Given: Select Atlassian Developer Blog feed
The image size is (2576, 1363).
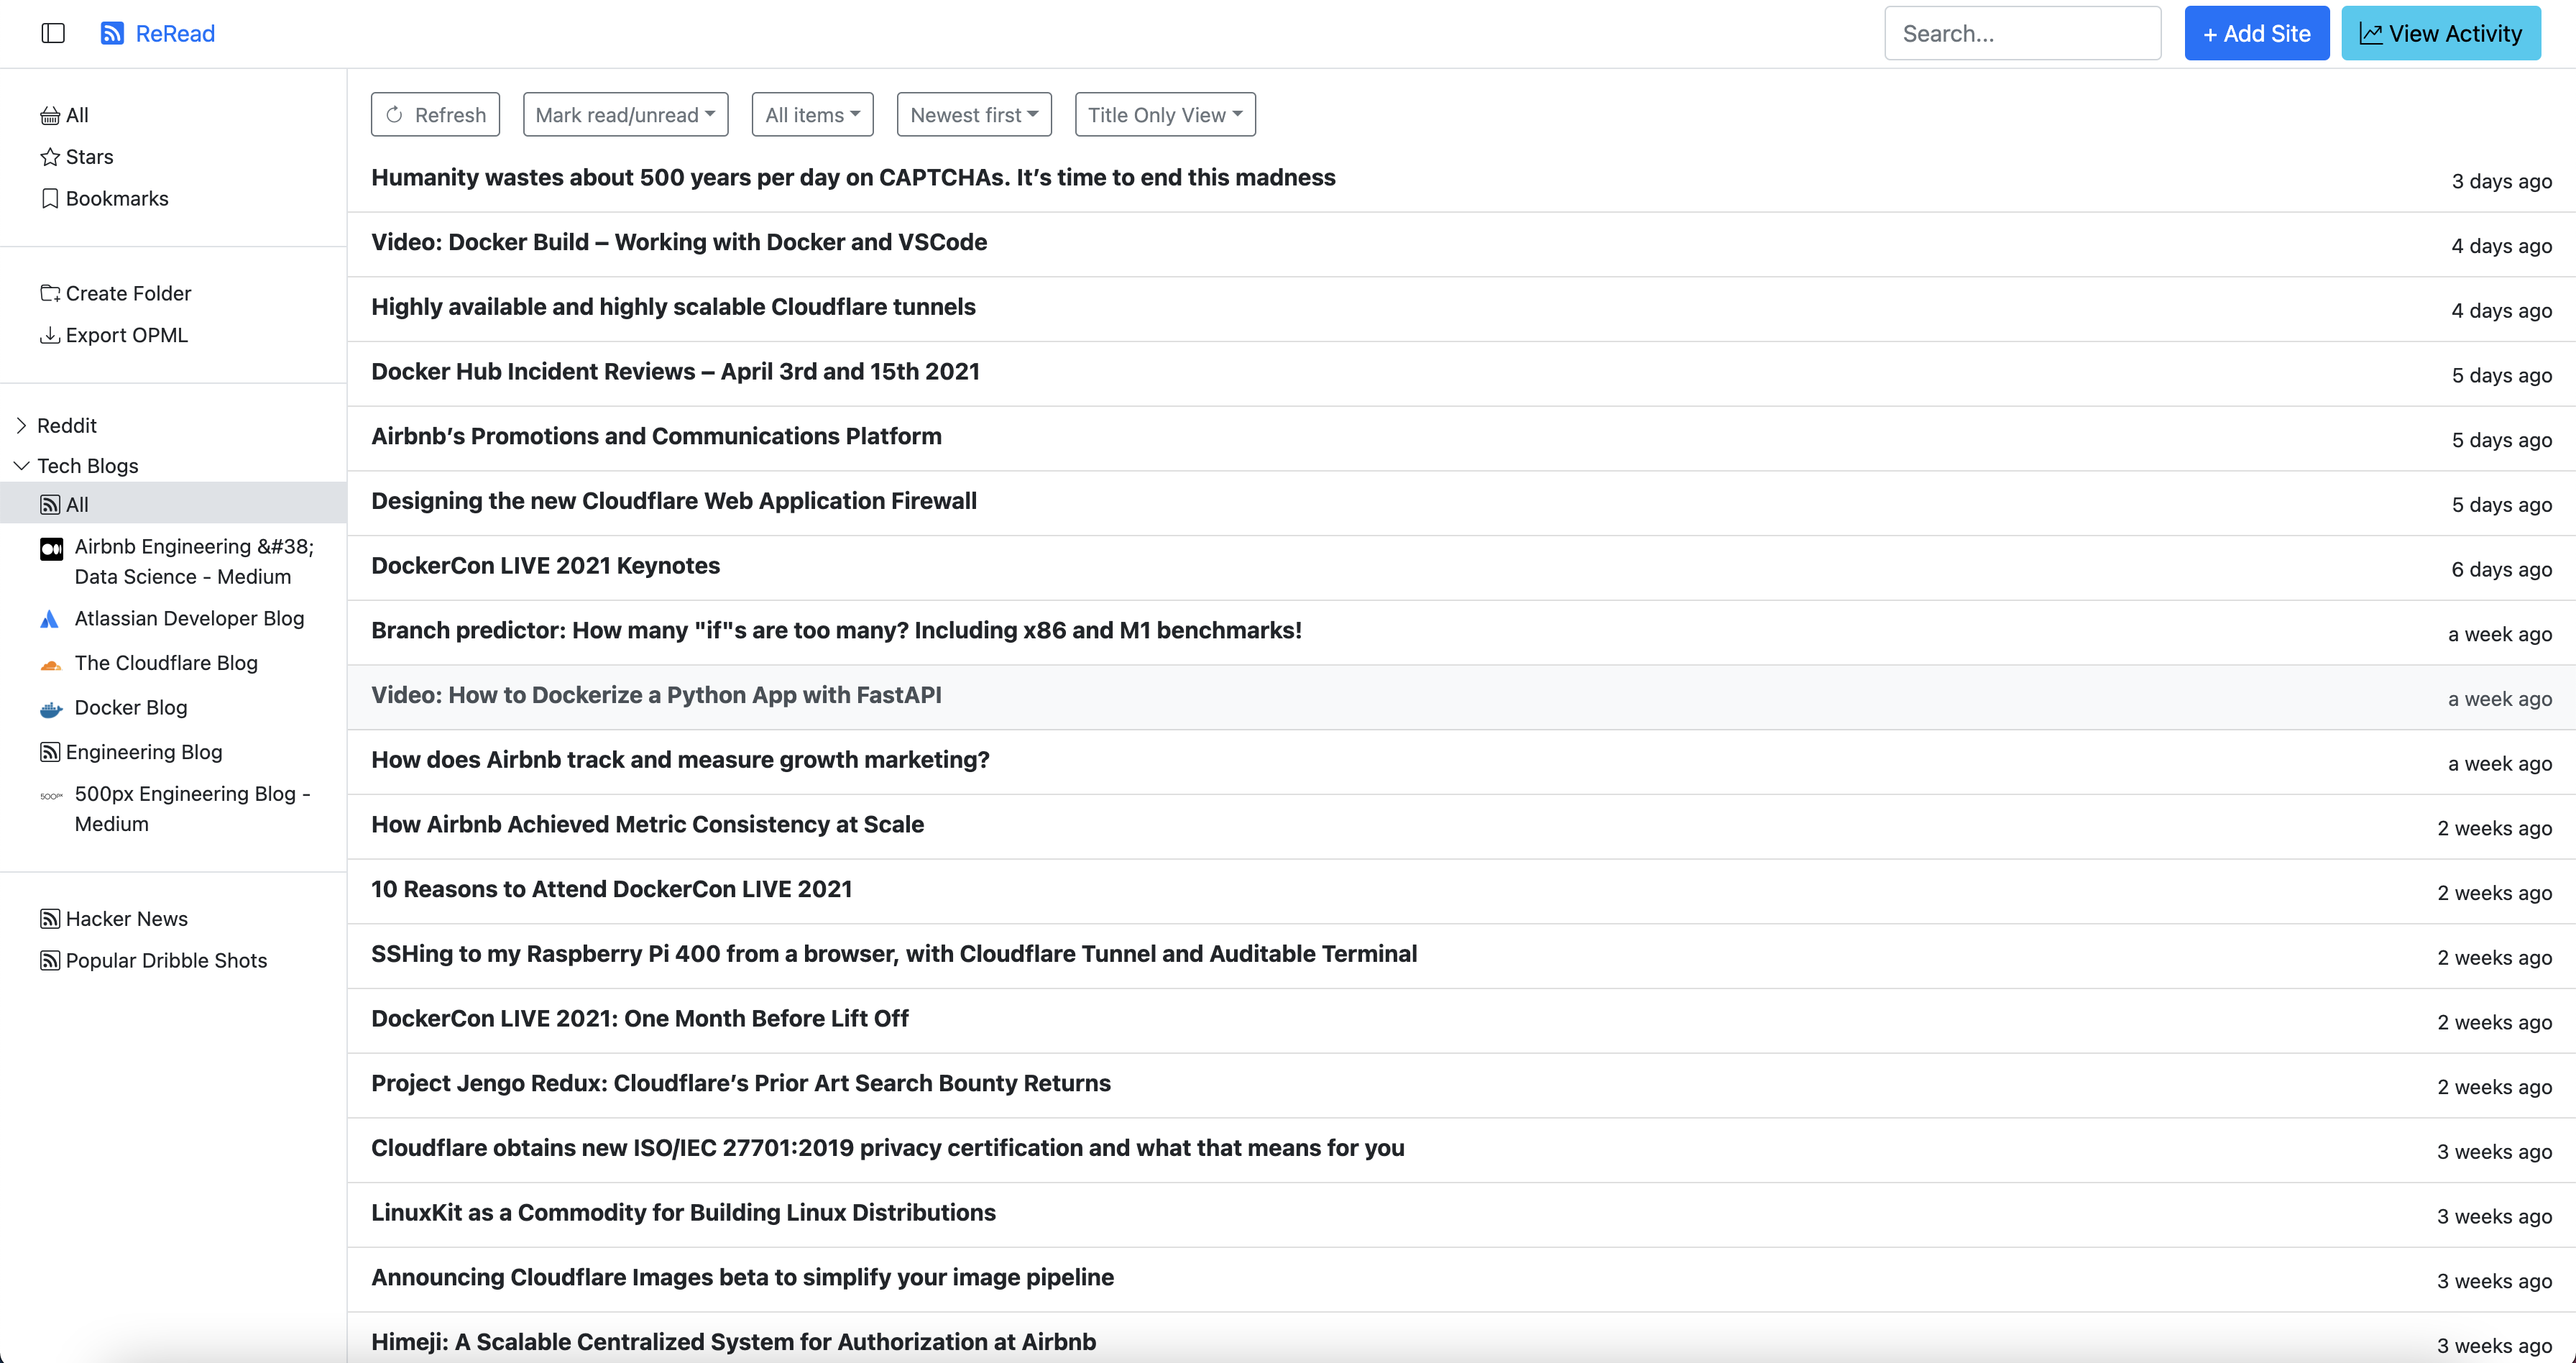Looking at the screenshot, I should coord(188,618).
